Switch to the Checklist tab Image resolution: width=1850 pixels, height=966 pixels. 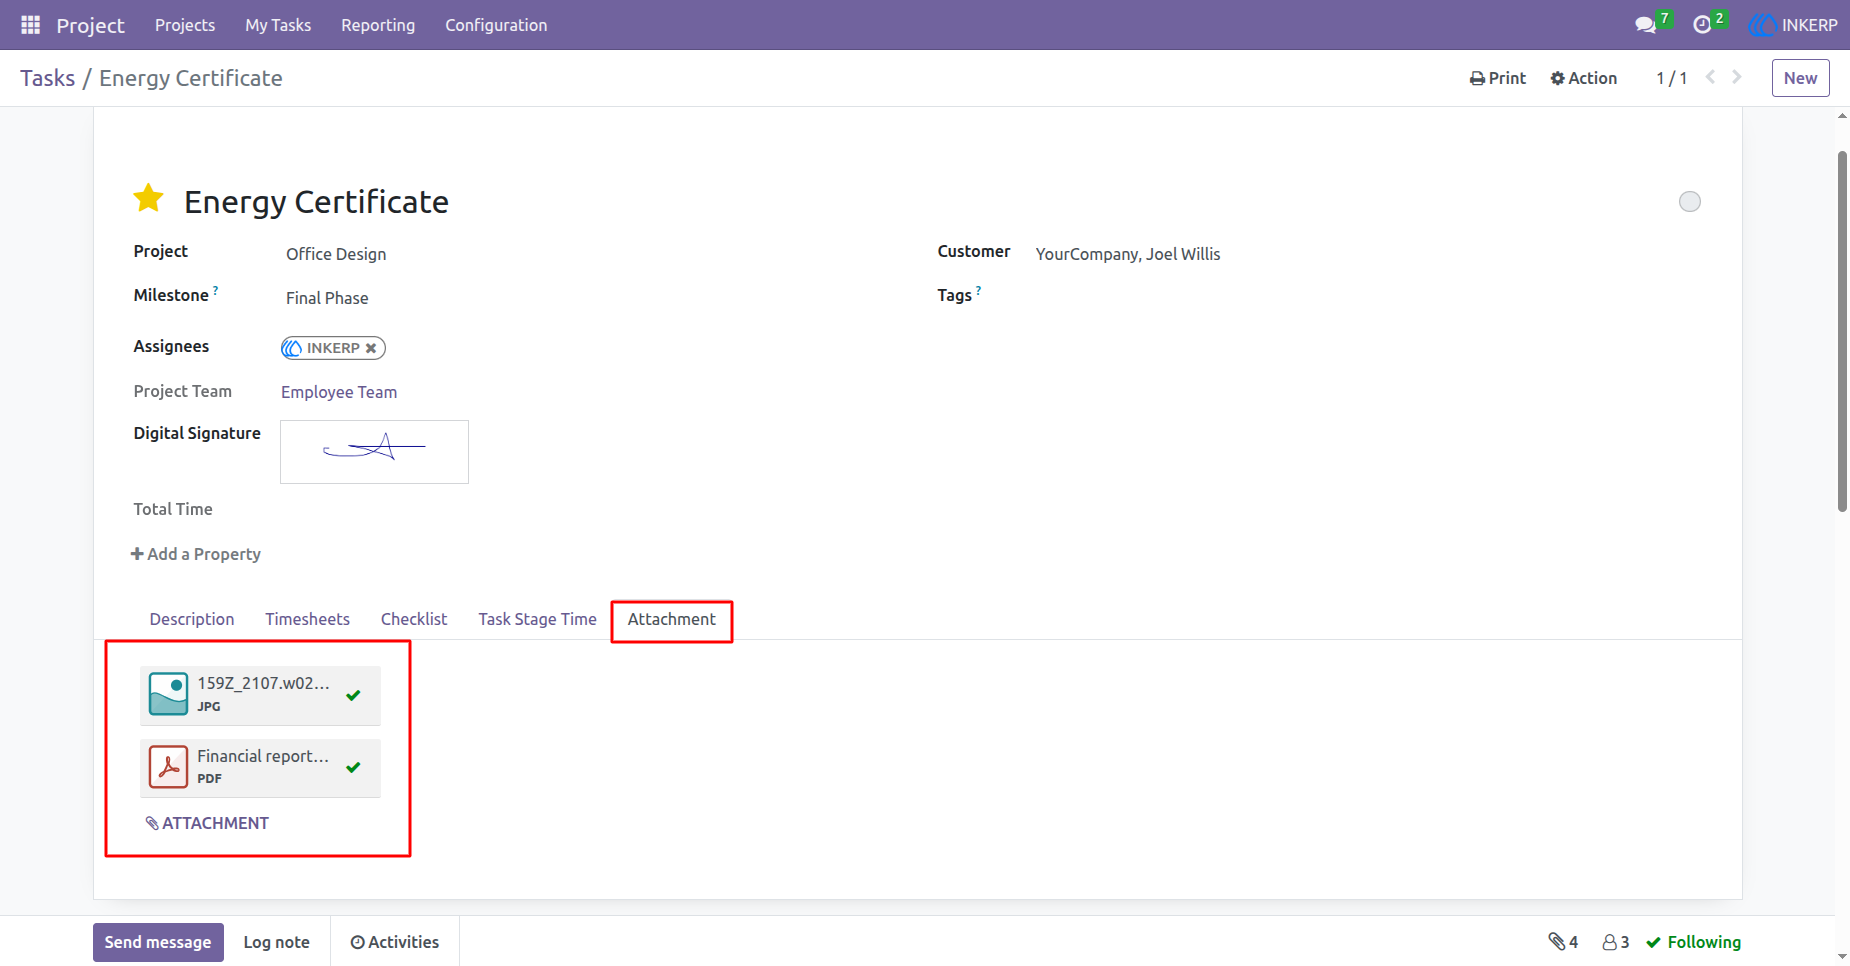414,619
